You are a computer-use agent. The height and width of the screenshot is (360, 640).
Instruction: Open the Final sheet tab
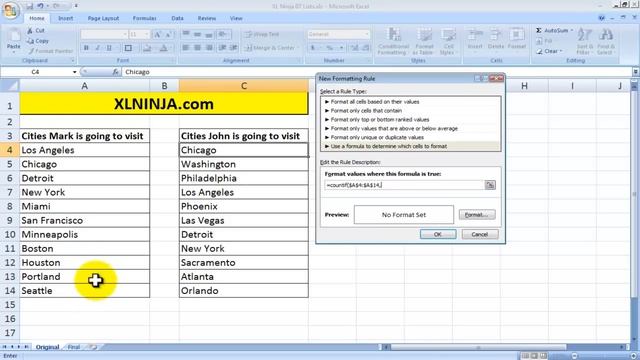[x=74, y=347]
